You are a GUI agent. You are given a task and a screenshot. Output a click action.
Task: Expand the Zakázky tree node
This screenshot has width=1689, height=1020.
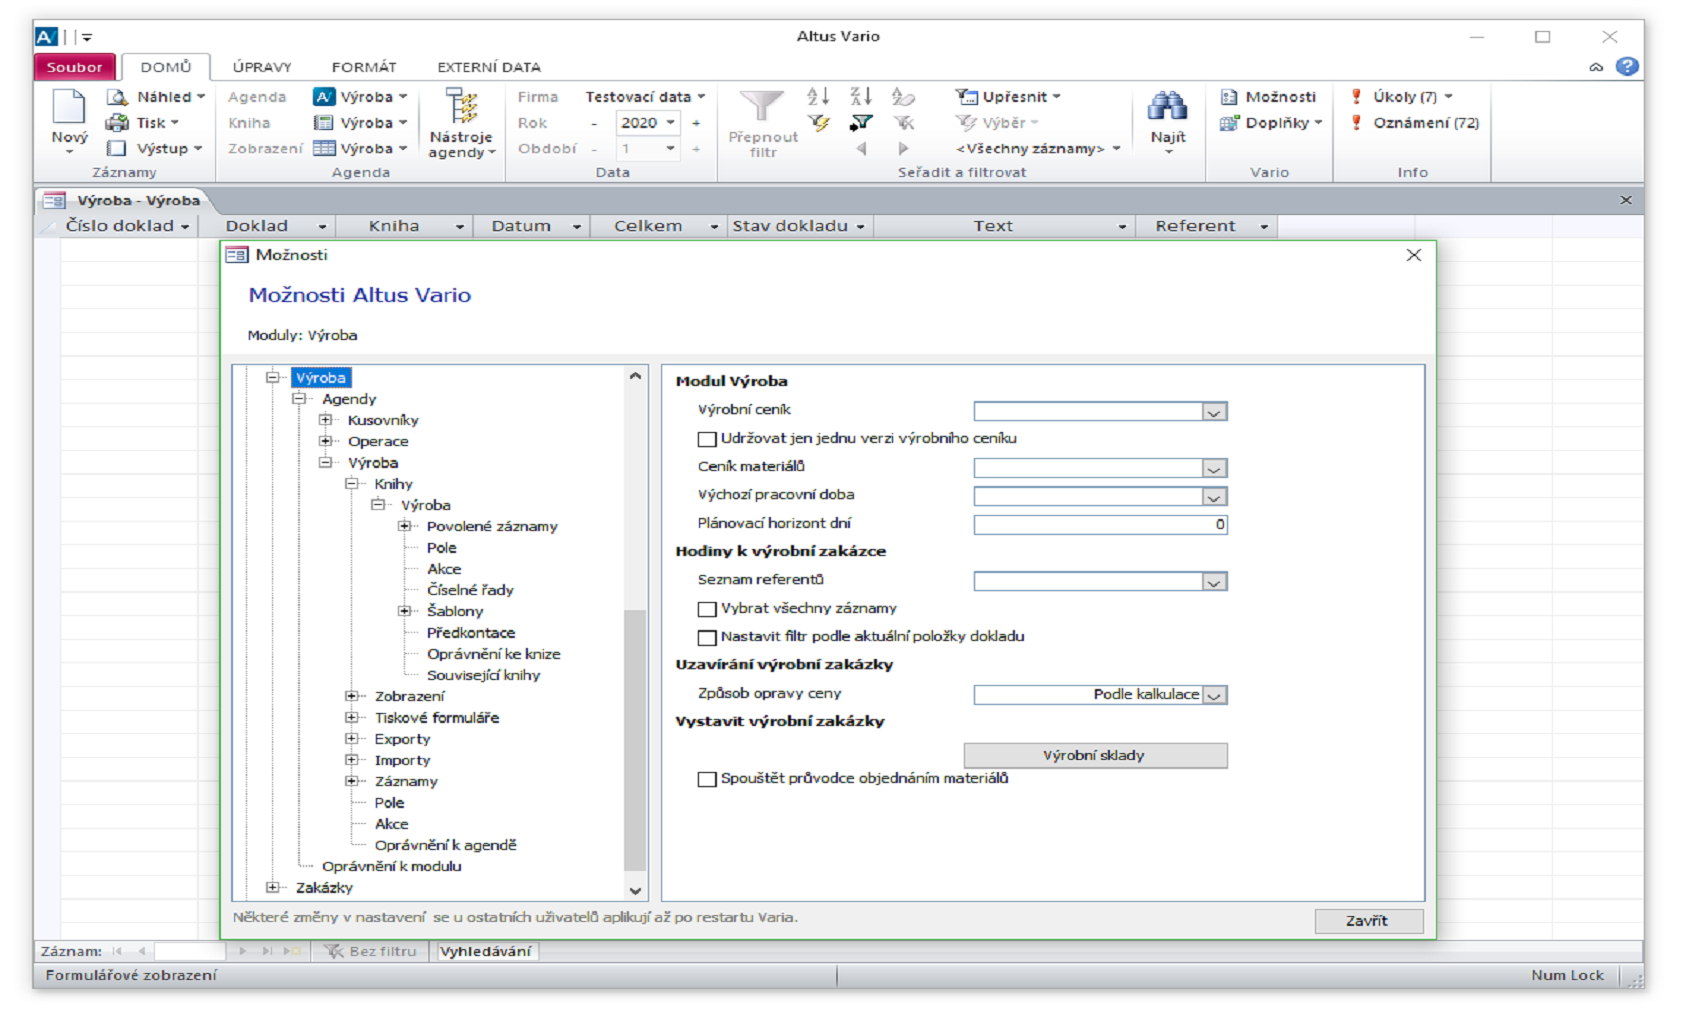(x=272, y=887)
